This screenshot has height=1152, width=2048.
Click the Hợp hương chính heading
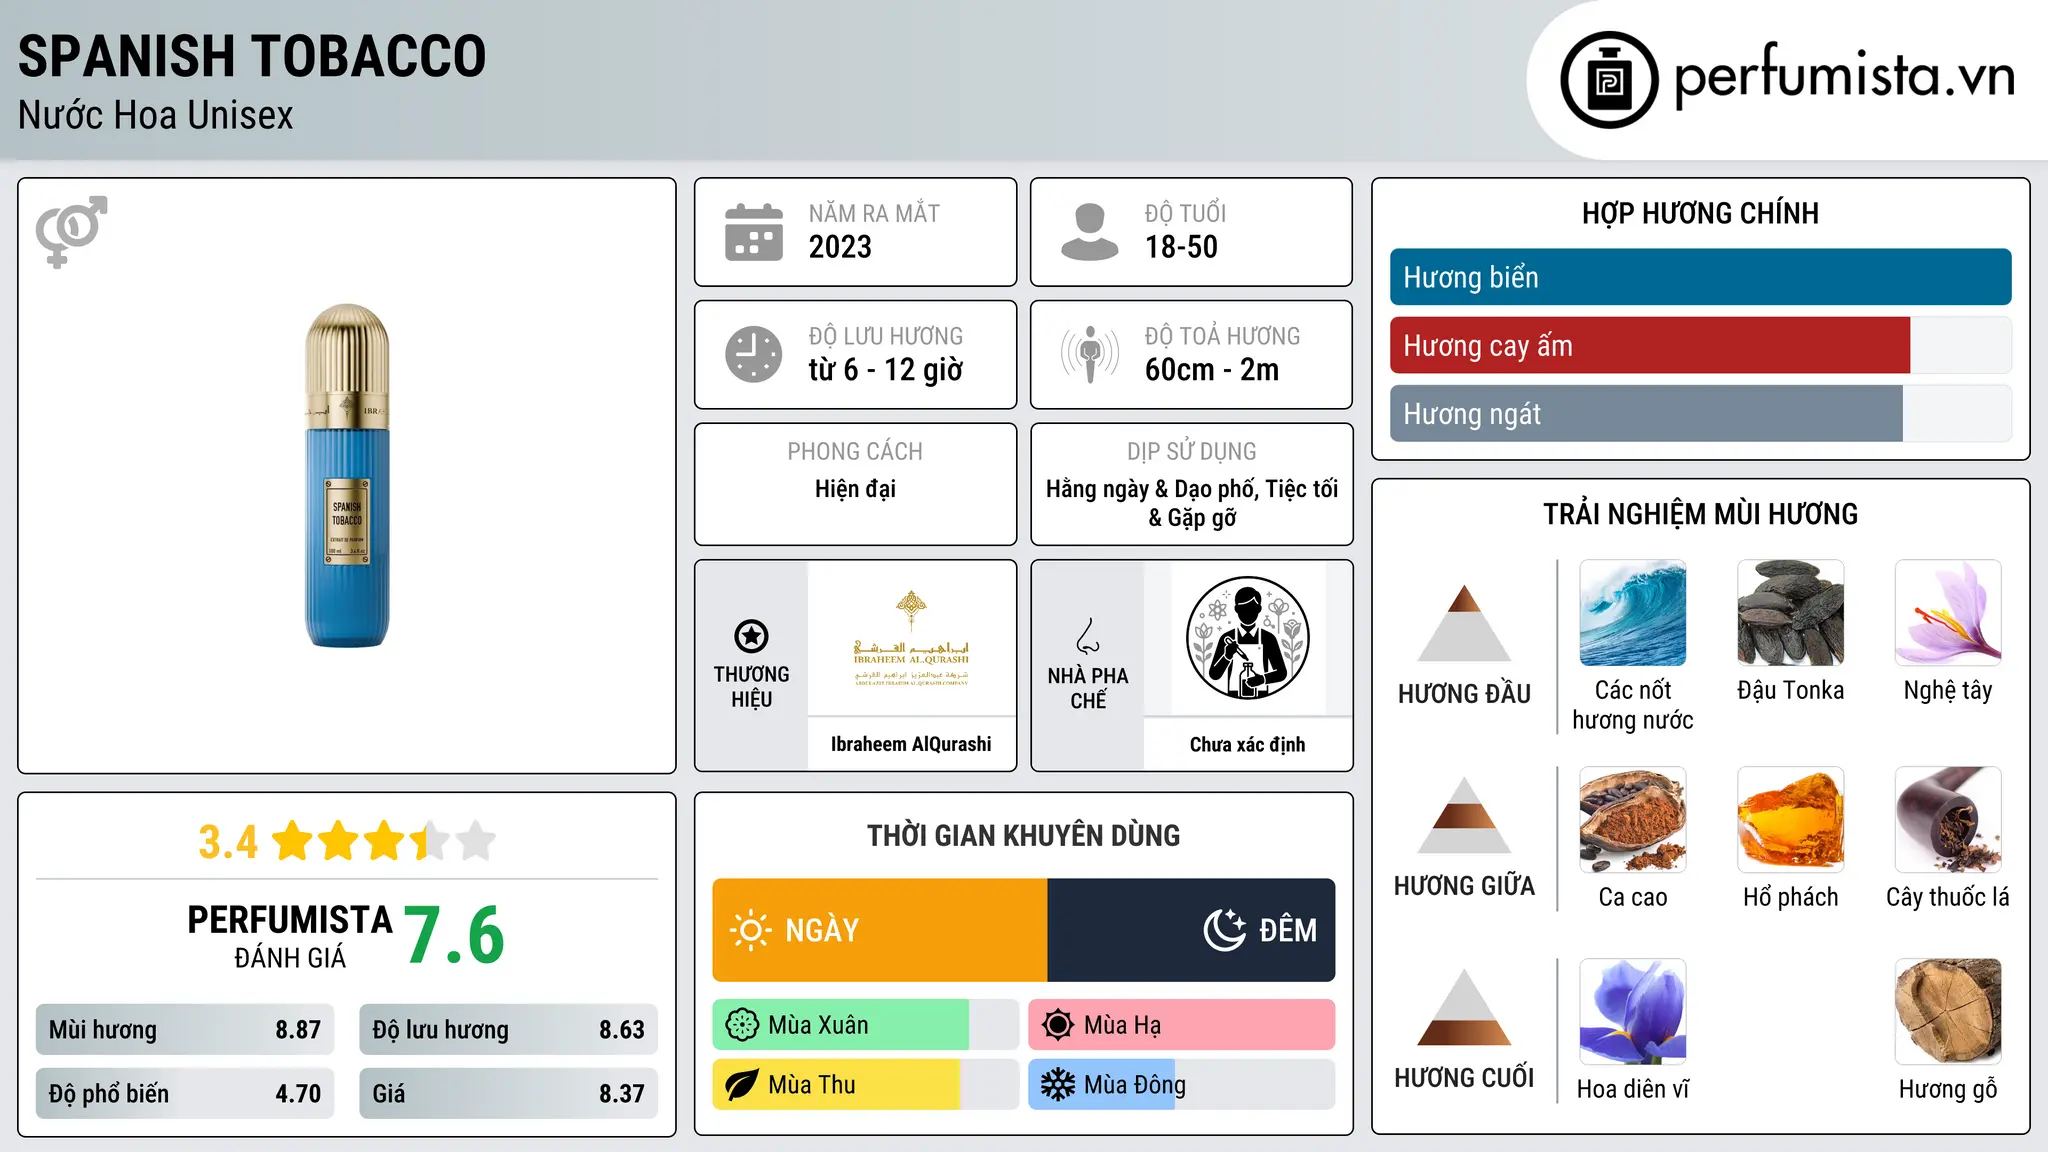click(1700, 213)
